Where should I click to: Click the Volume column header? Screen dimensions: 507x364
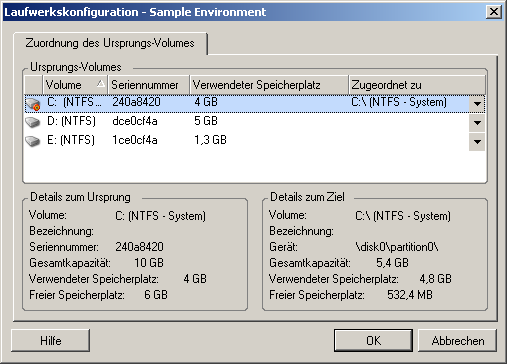(x=75, y=85)
